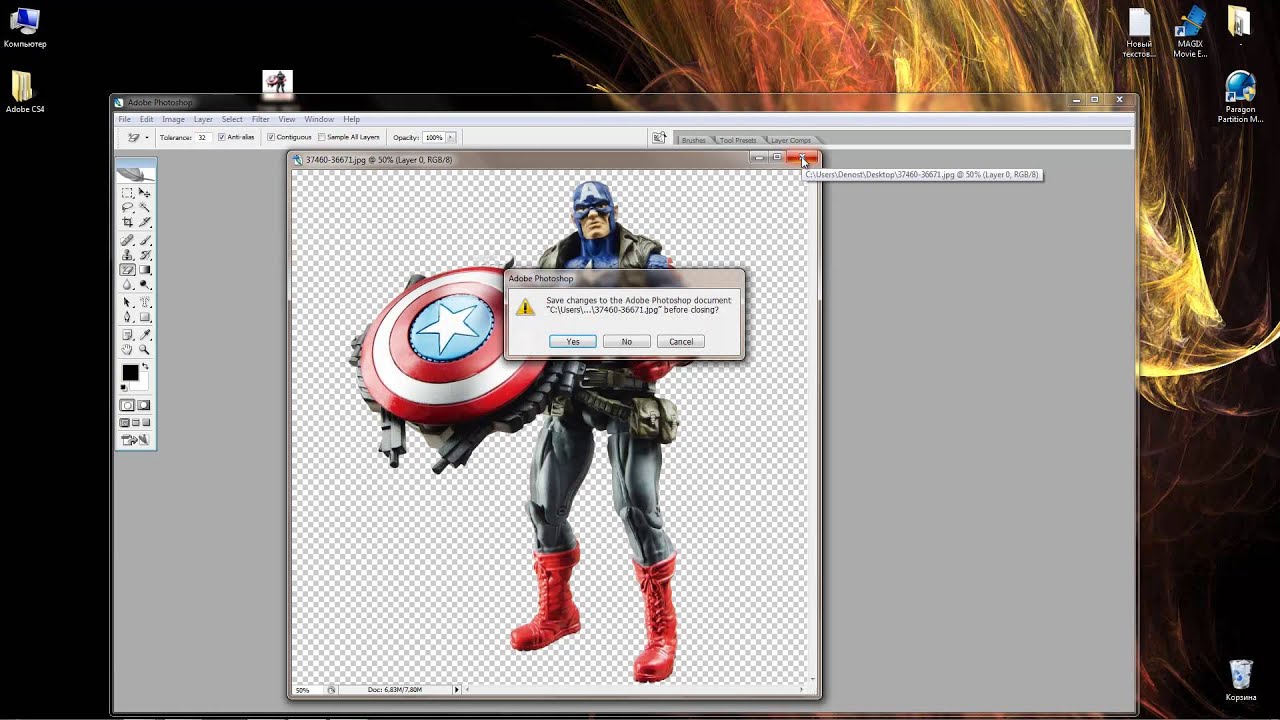This screenshot has height=720, width=1280.
Task: Click Yes to save changes
Action: tap(573, 342)
